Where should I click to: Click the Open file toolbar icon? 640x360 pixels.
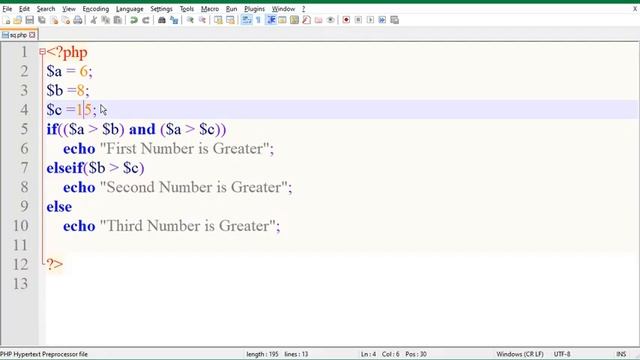click(x=18, y=20)
